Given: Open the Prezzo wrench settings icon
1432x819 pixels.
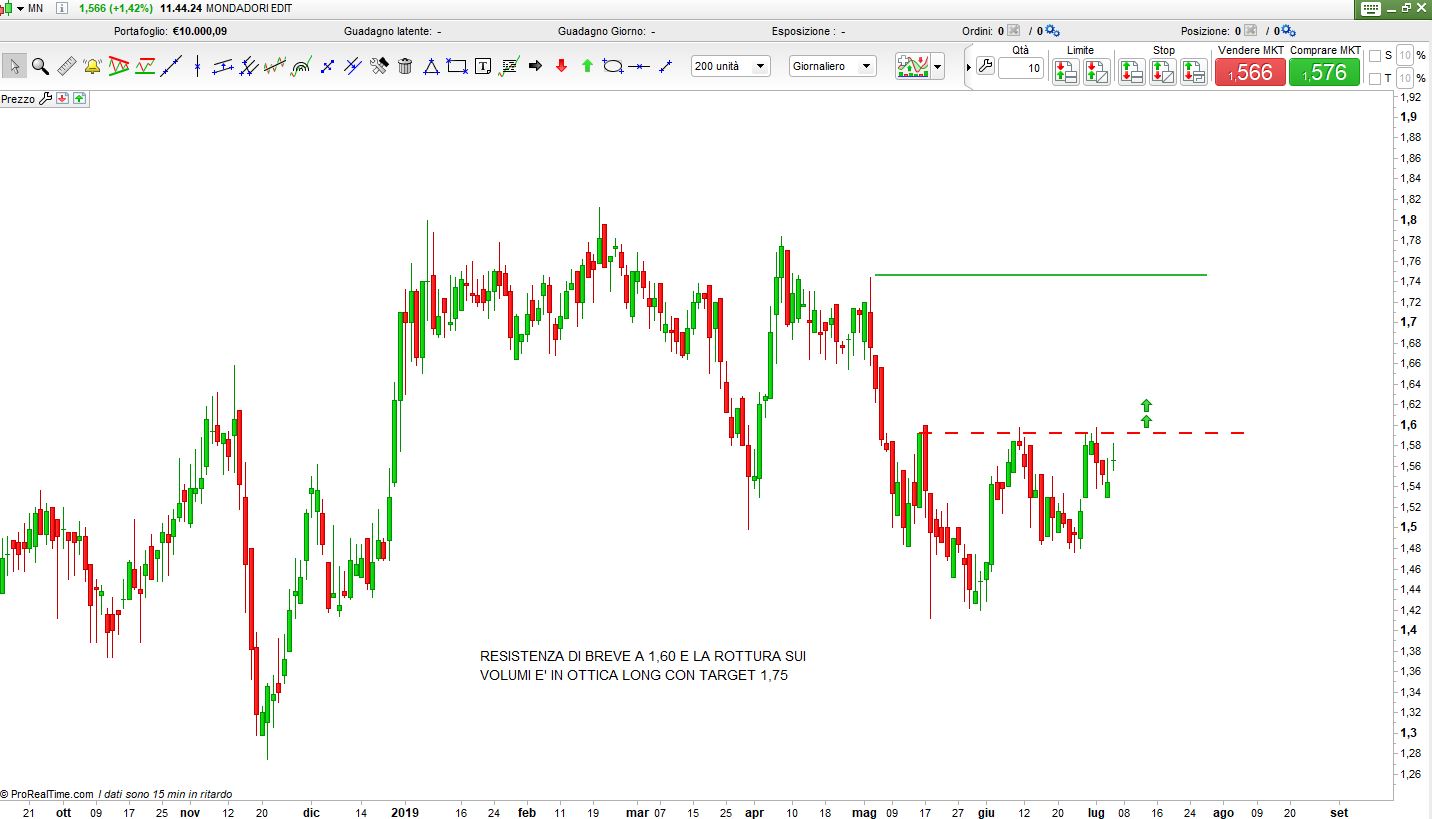Looking at the screenshot, I should click(x=45, y=99).
